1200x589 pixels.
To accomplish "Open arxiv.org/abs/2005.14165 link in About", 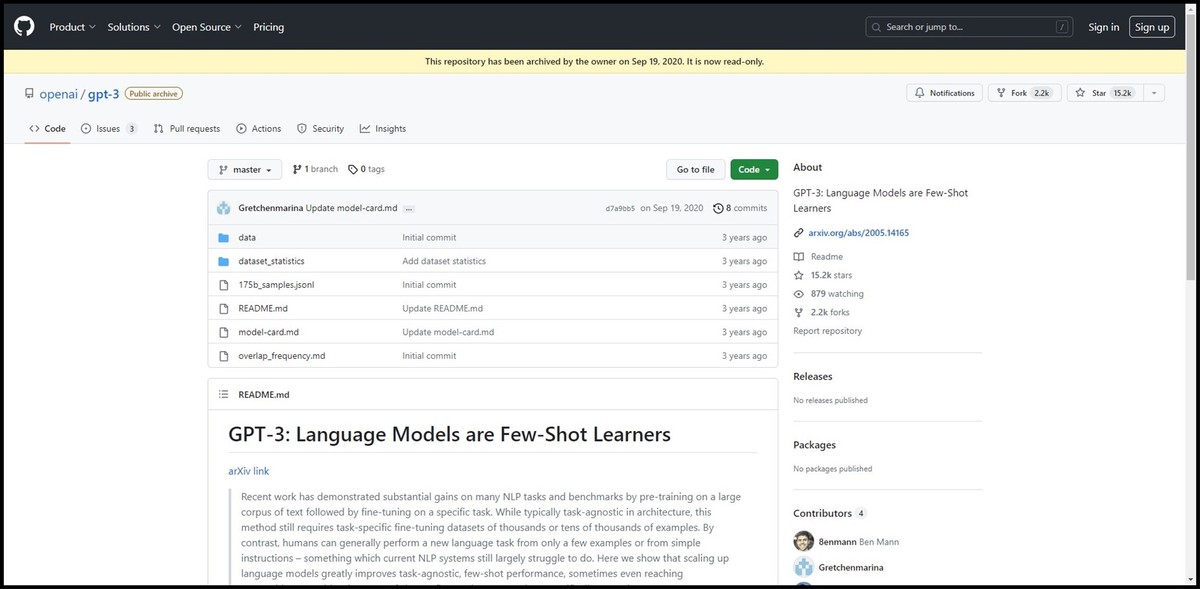I will (858, 233).
